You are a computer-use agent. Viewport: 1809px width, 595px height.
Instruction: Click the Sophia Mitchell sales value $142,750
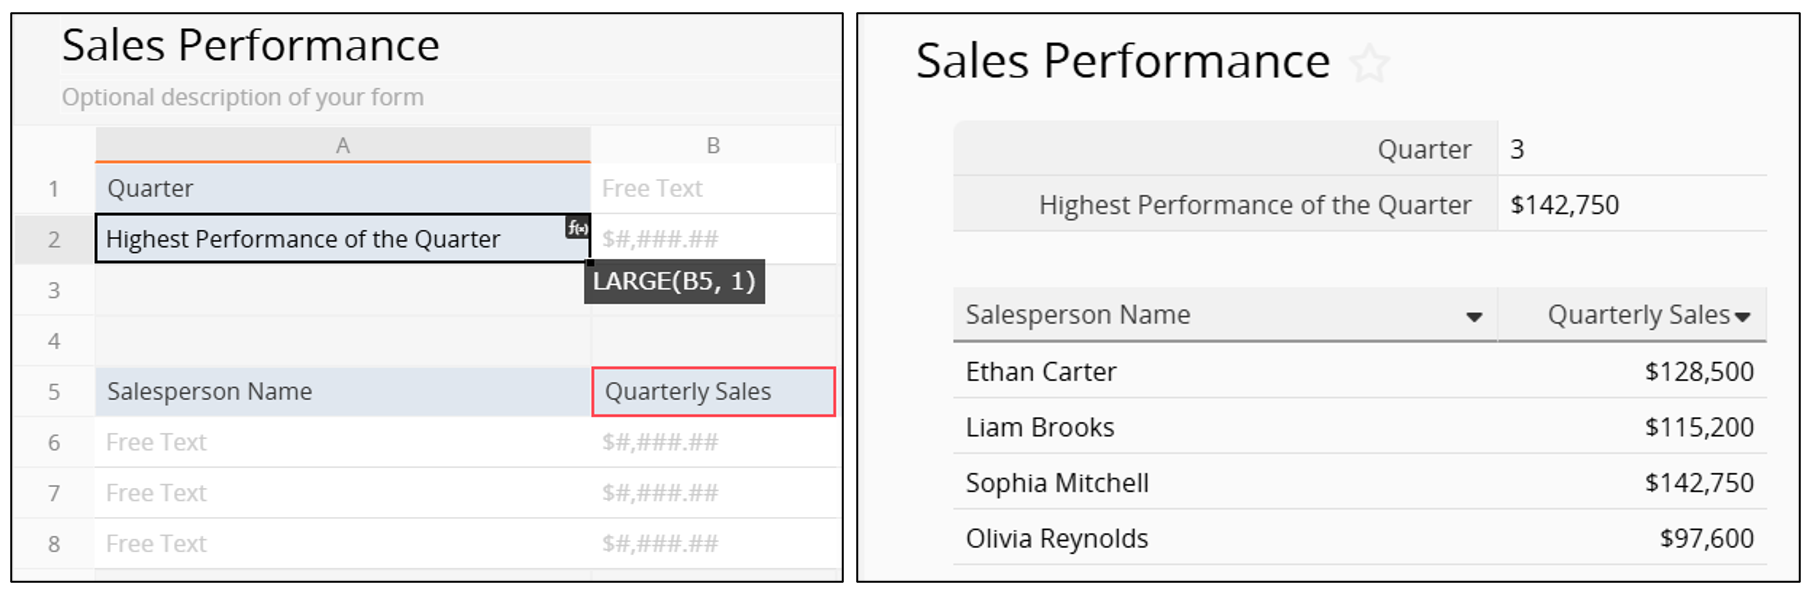(1699, 483)
